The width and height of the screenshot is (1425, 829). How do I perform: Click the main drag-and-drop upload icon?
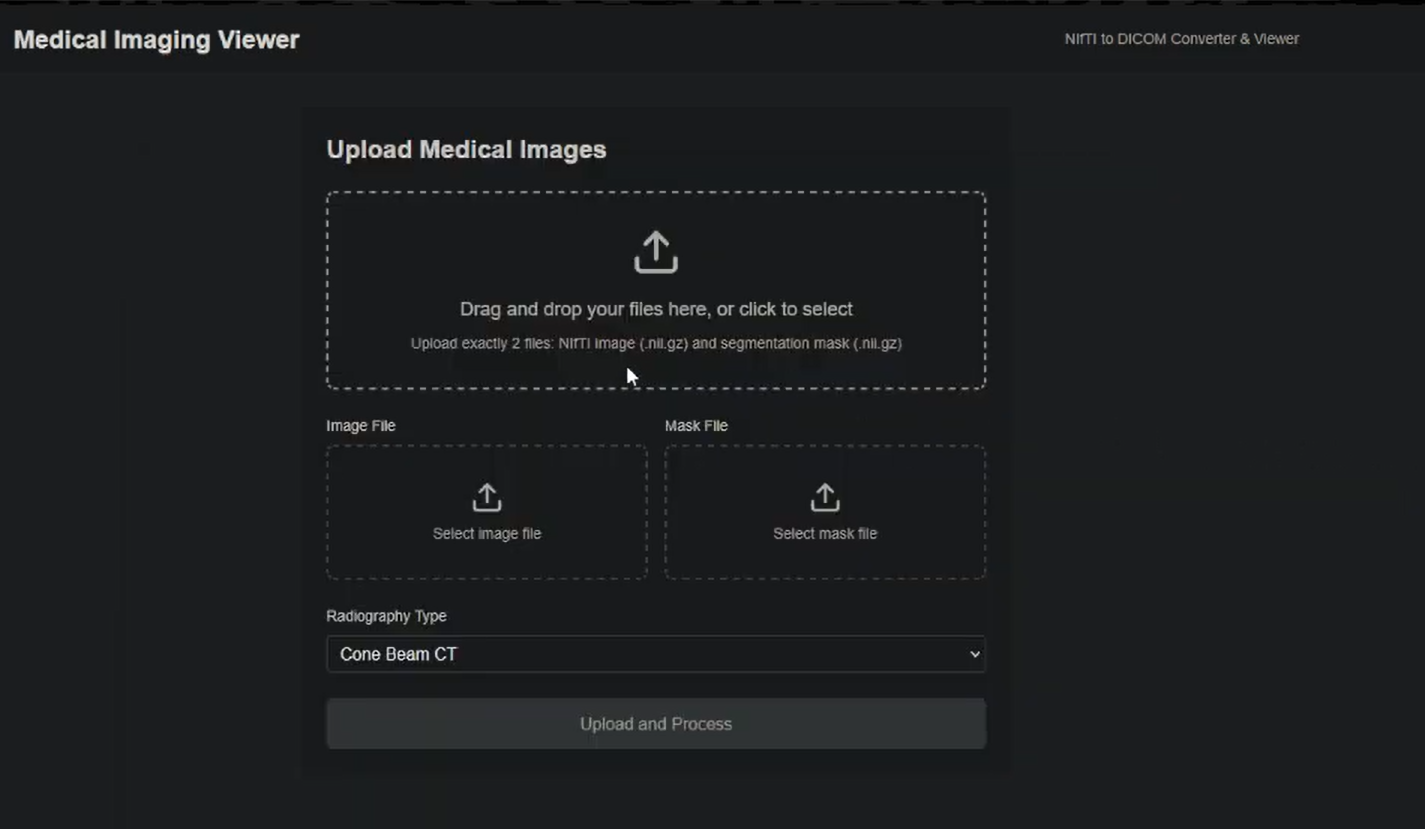[655, 250]
